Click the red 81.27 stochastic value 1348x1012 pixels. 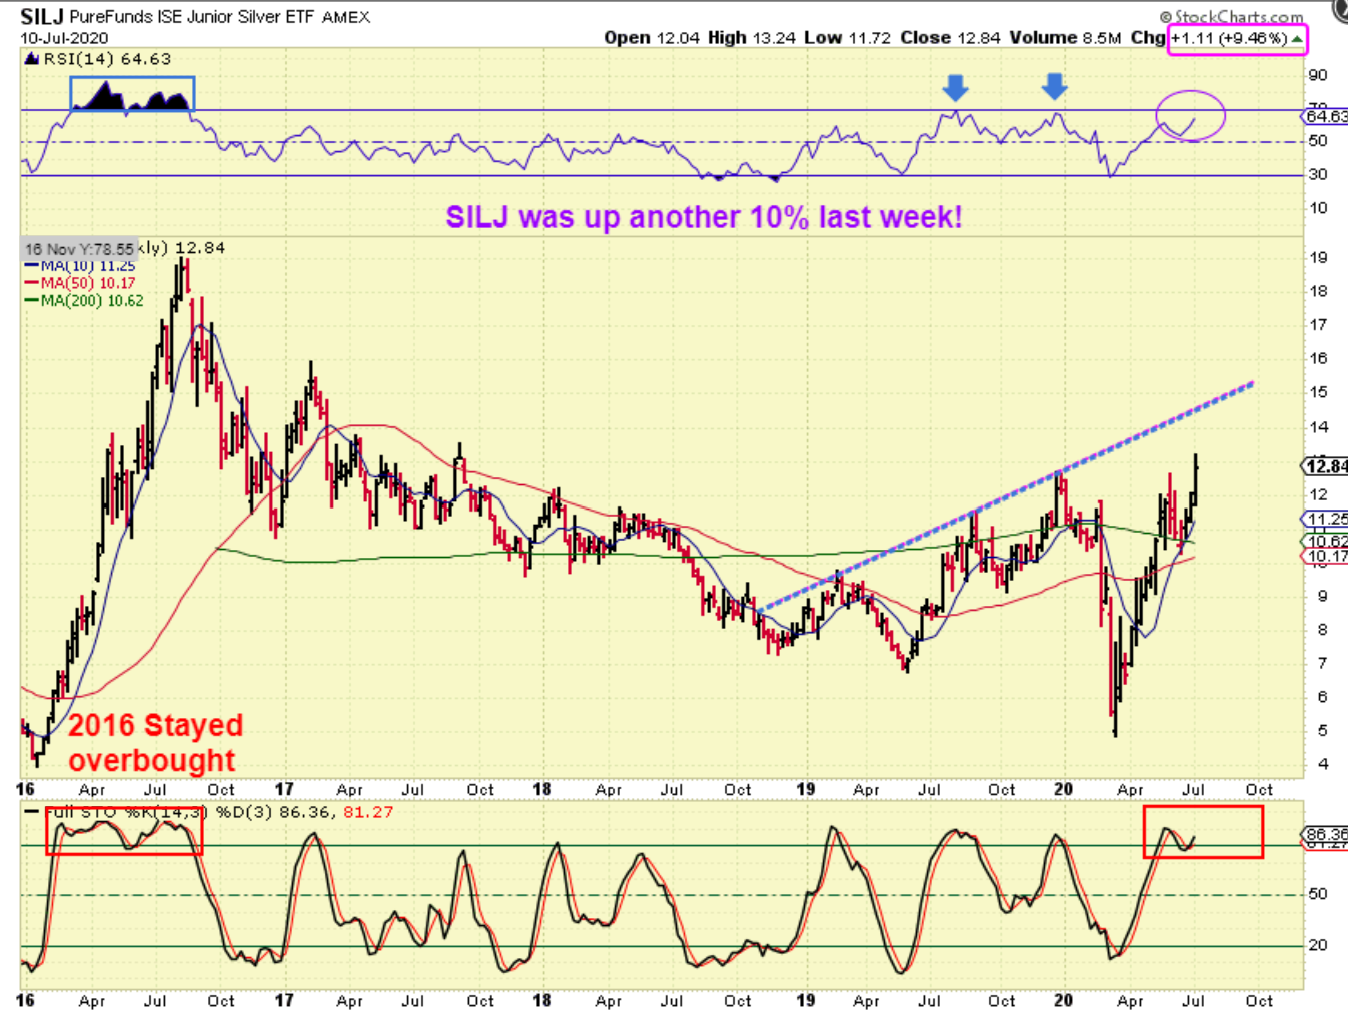(x=368, y=812)
